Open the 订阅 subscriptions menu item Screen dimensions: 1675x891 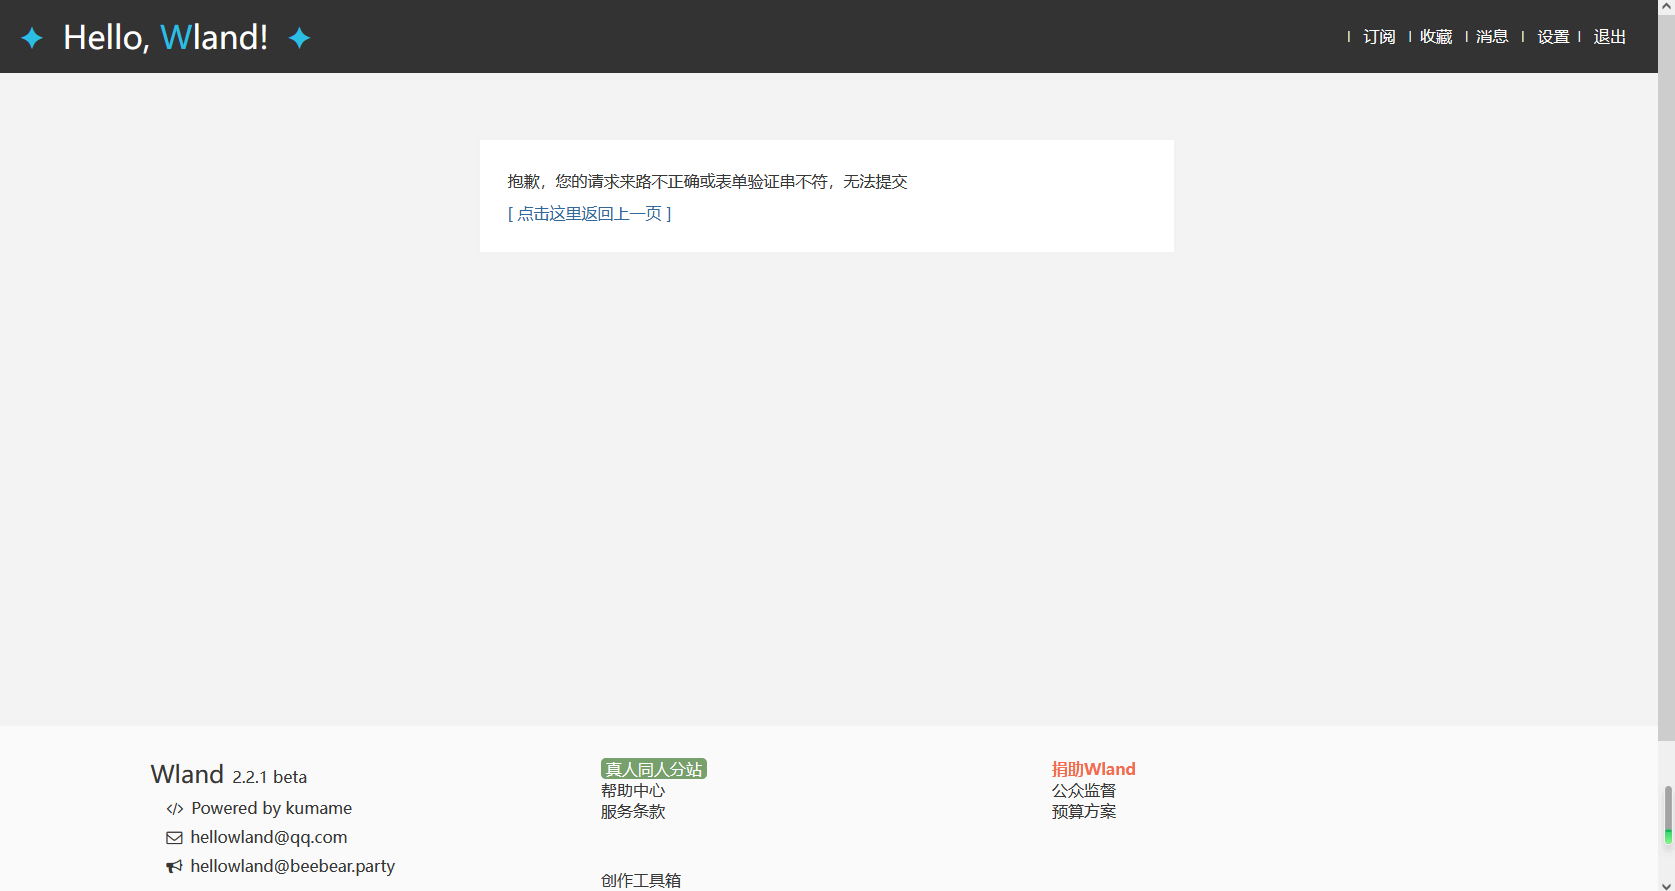1379,37
